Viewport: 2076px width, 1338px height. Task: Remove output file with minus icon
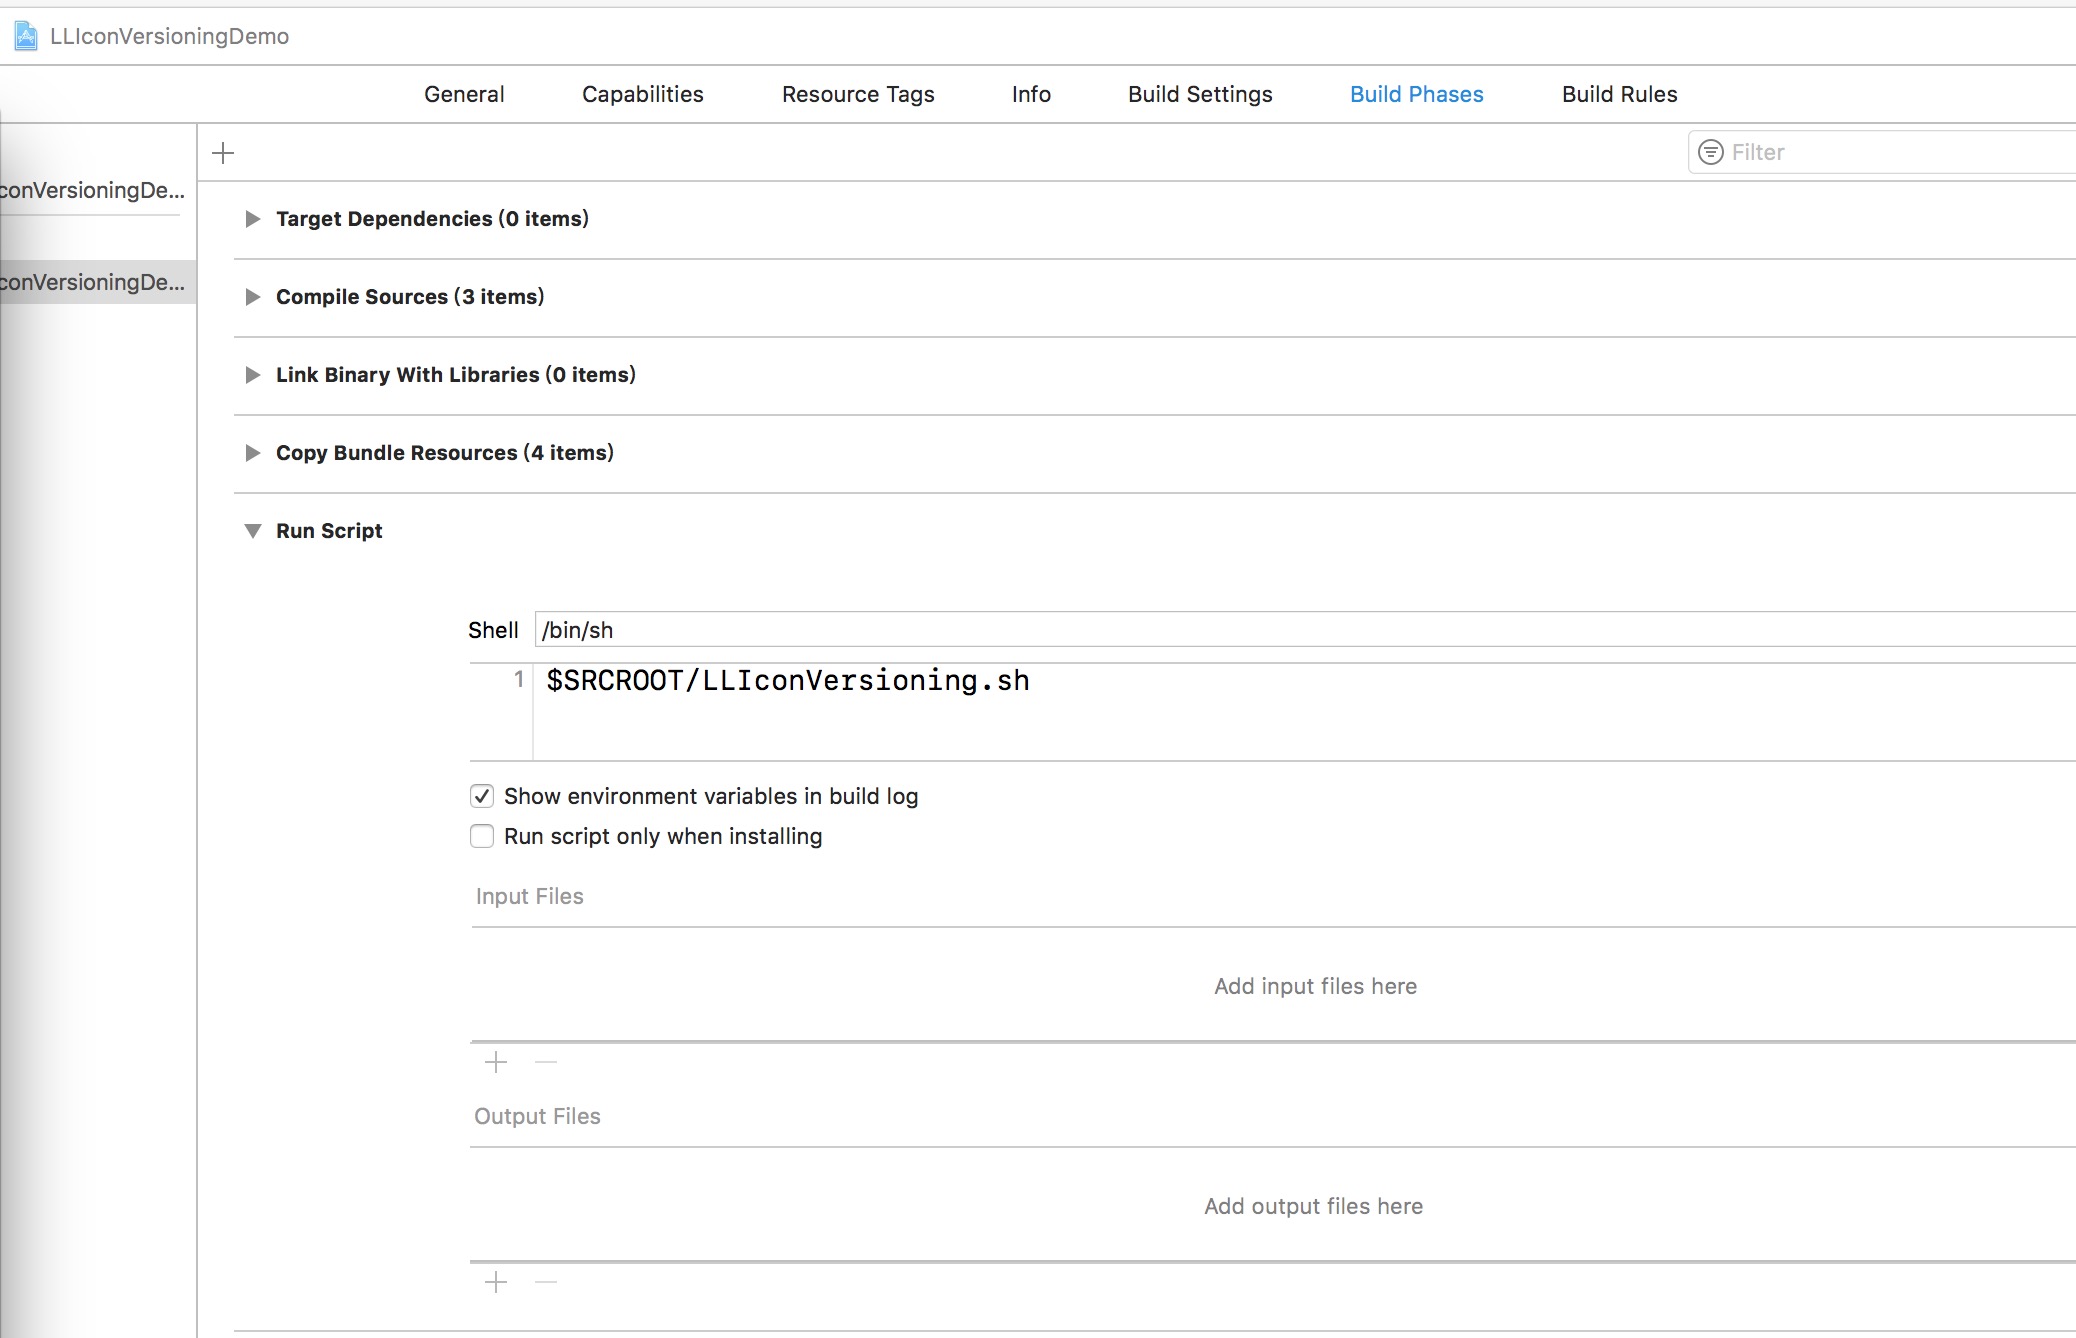546,1282
